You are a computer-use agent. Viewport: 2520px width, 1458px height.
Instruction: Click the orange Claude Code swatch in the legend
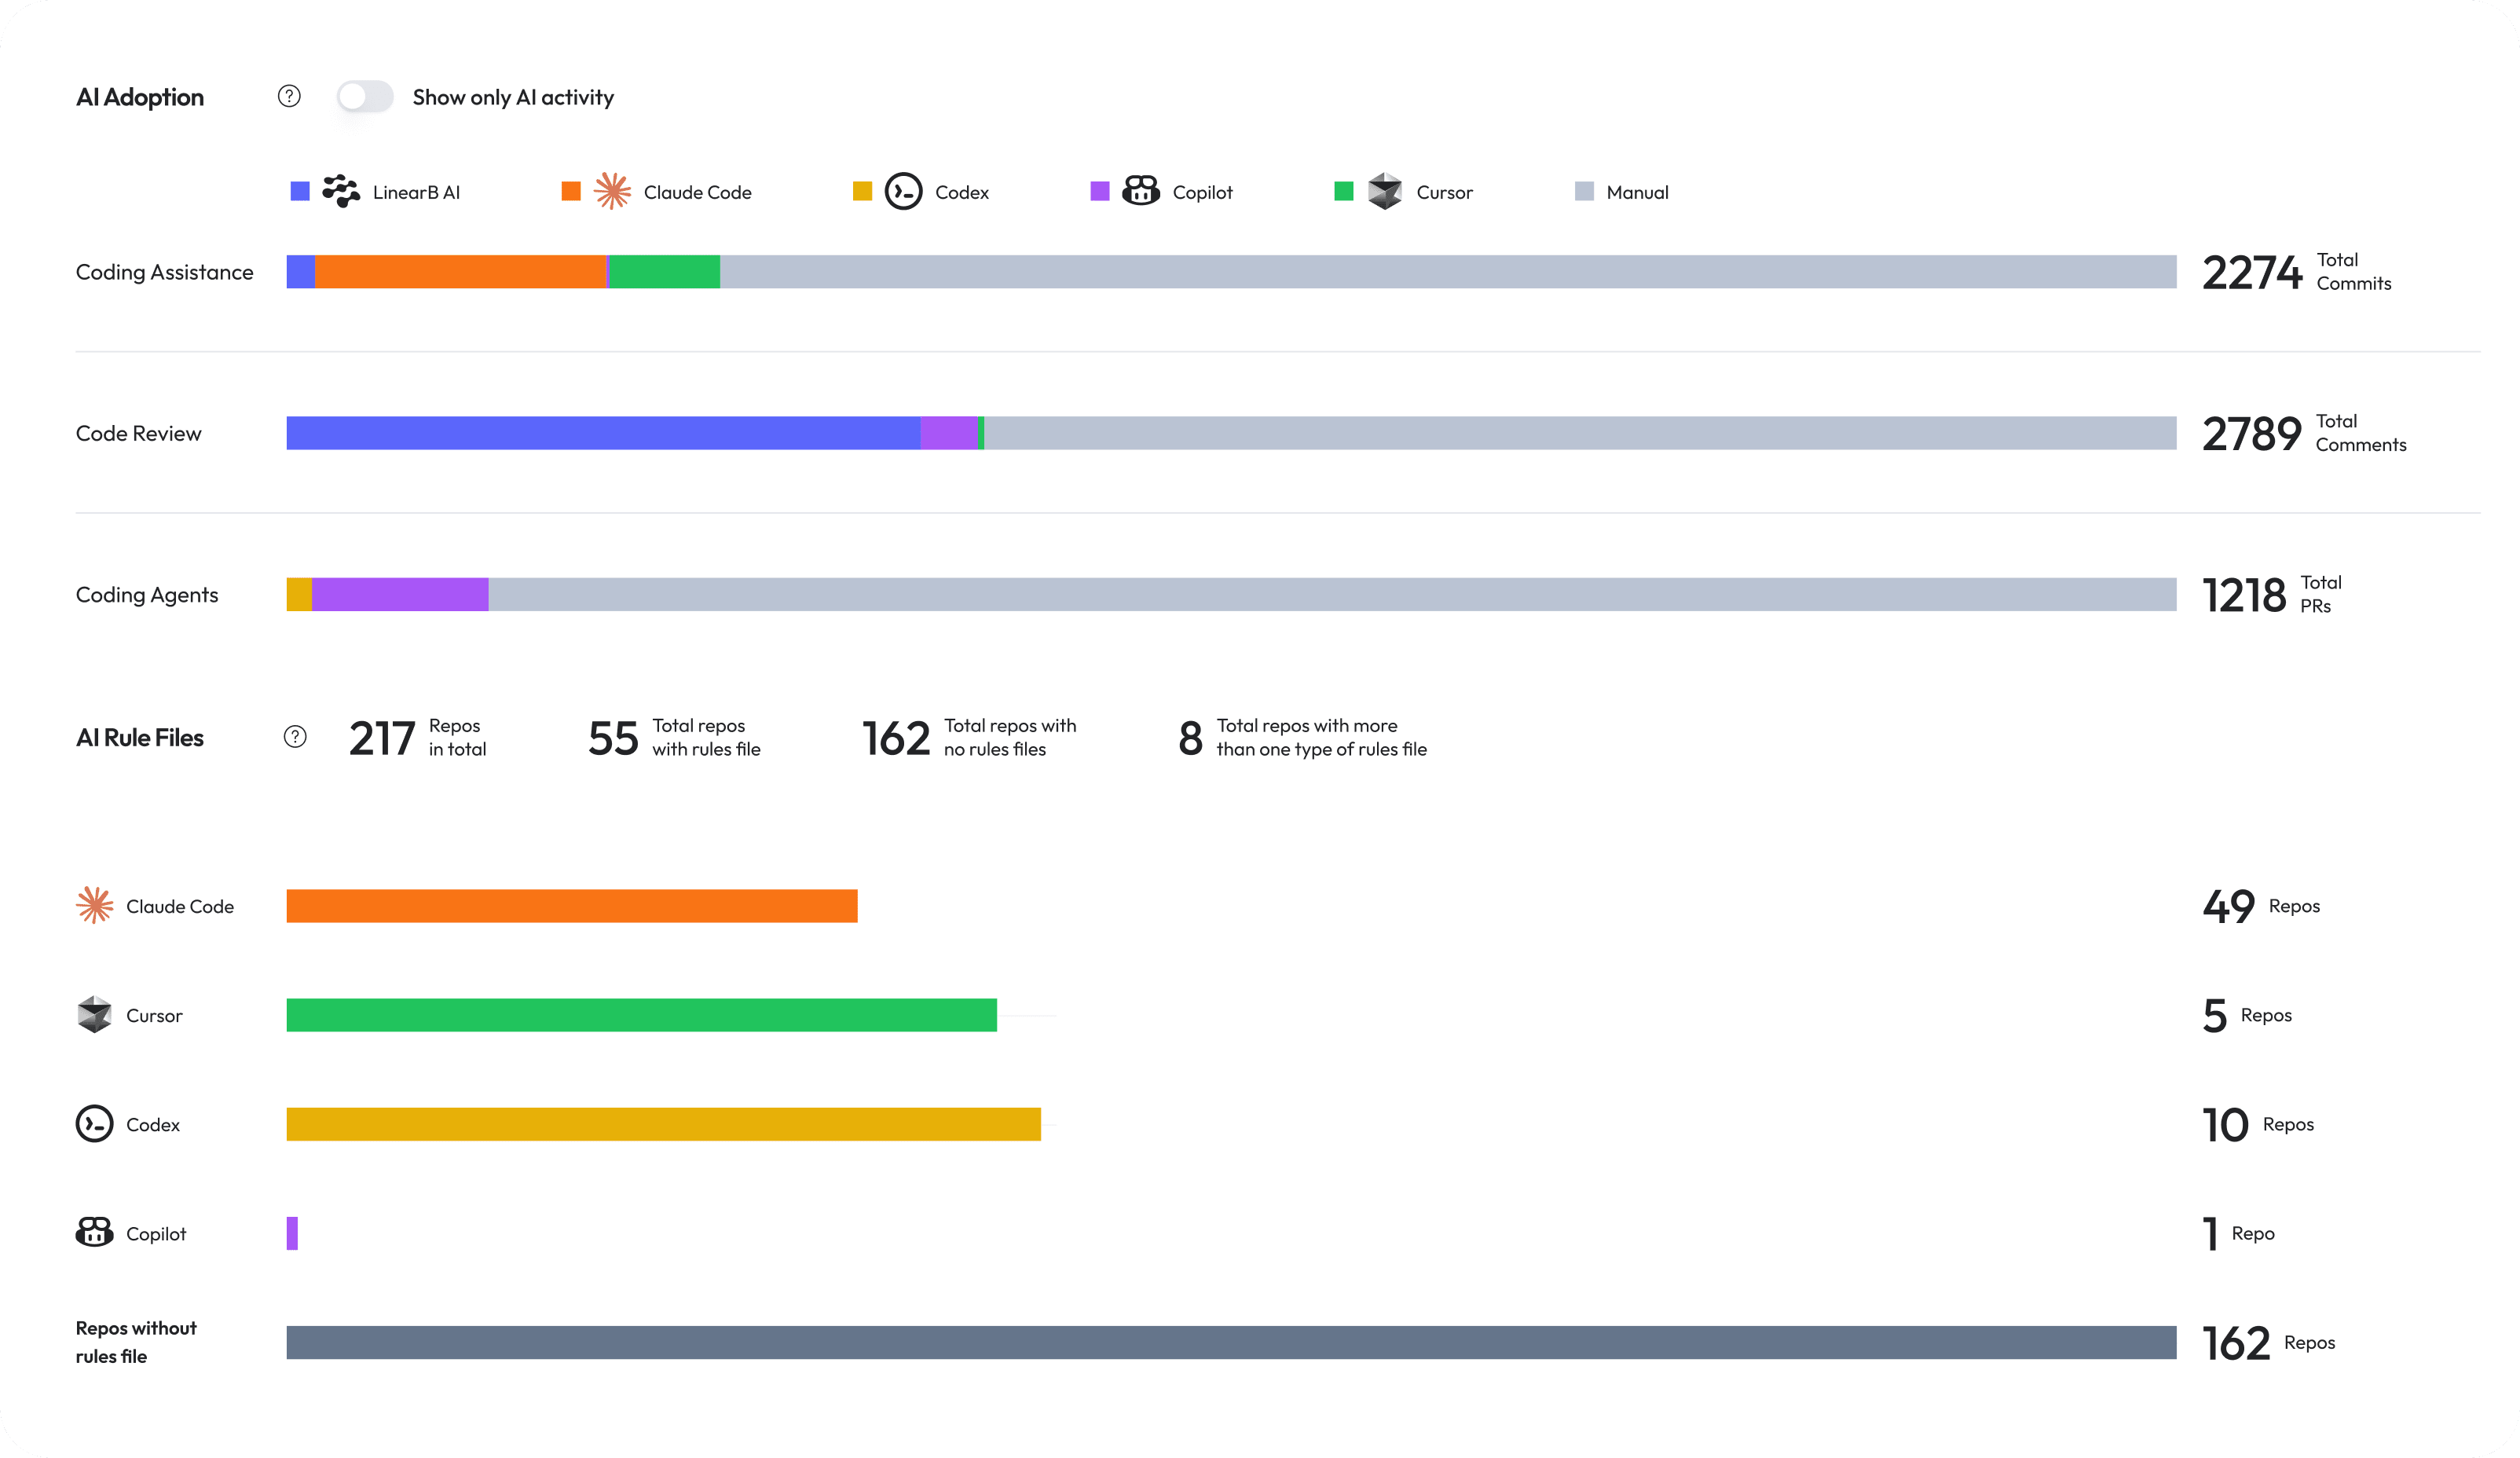[x=570, y=191]
